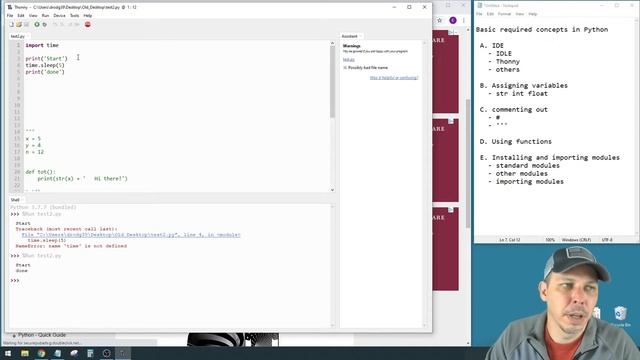640x360 pixels.
Task: Click Calculator icon in taskbar
Action: [90, 353]
